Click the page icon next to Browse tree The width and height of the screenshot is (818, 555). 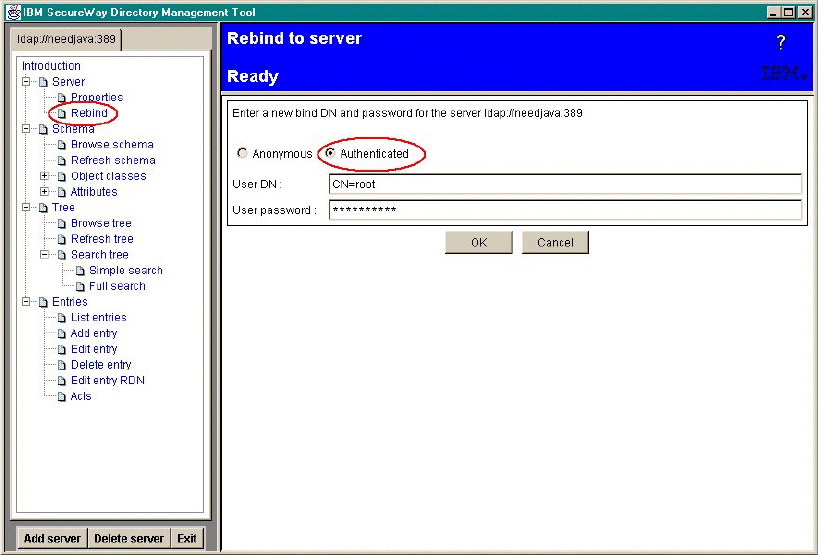click(x=62, y=224)
